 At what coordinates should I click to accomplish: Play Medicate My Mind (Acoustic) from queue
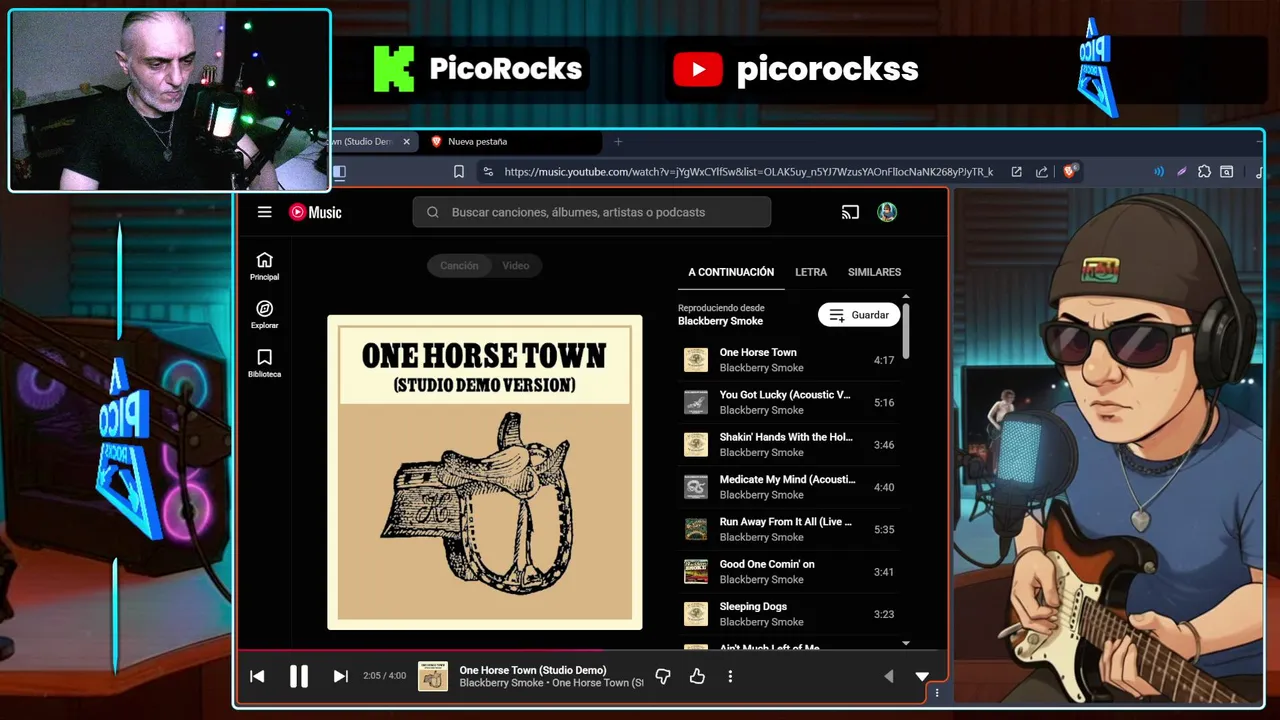point(789,487)
